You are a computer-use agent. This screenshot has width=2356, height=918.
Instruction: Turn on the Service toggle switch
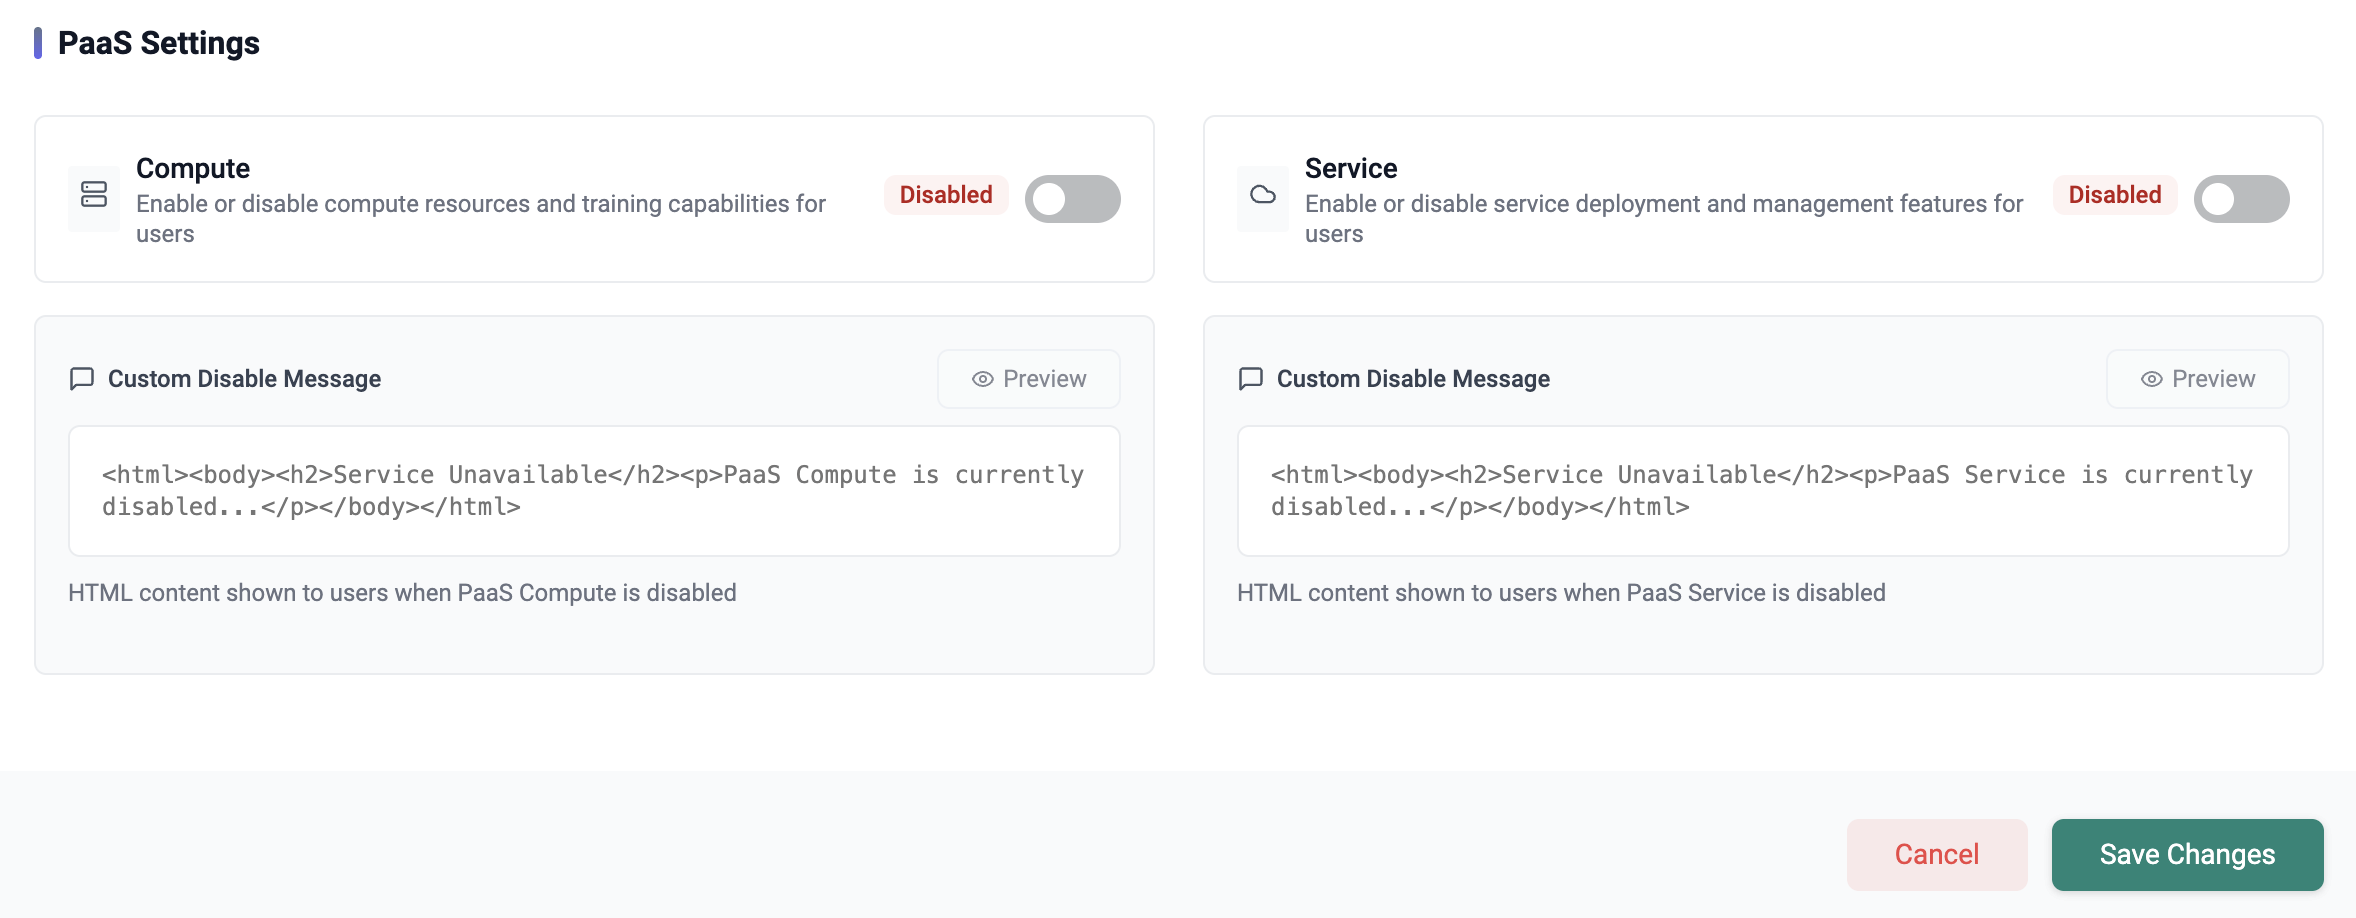(2241, 199)
